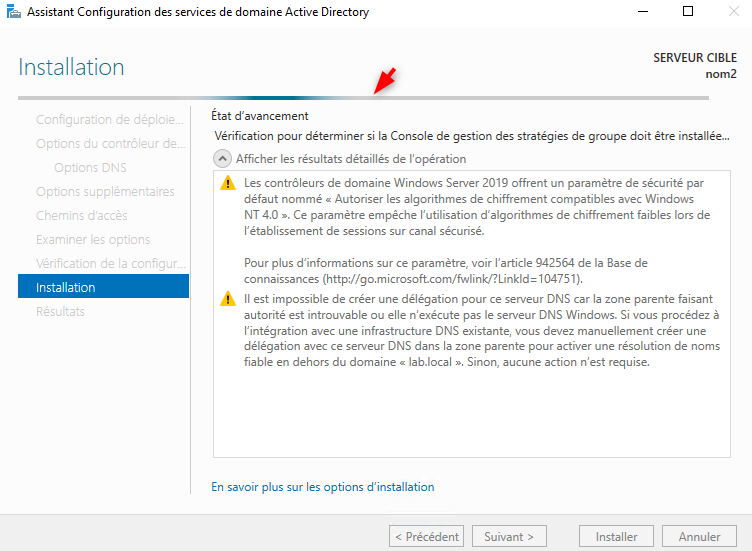Open 'Vérification de la configur...' step
The image size is (752, 551).
111,263
